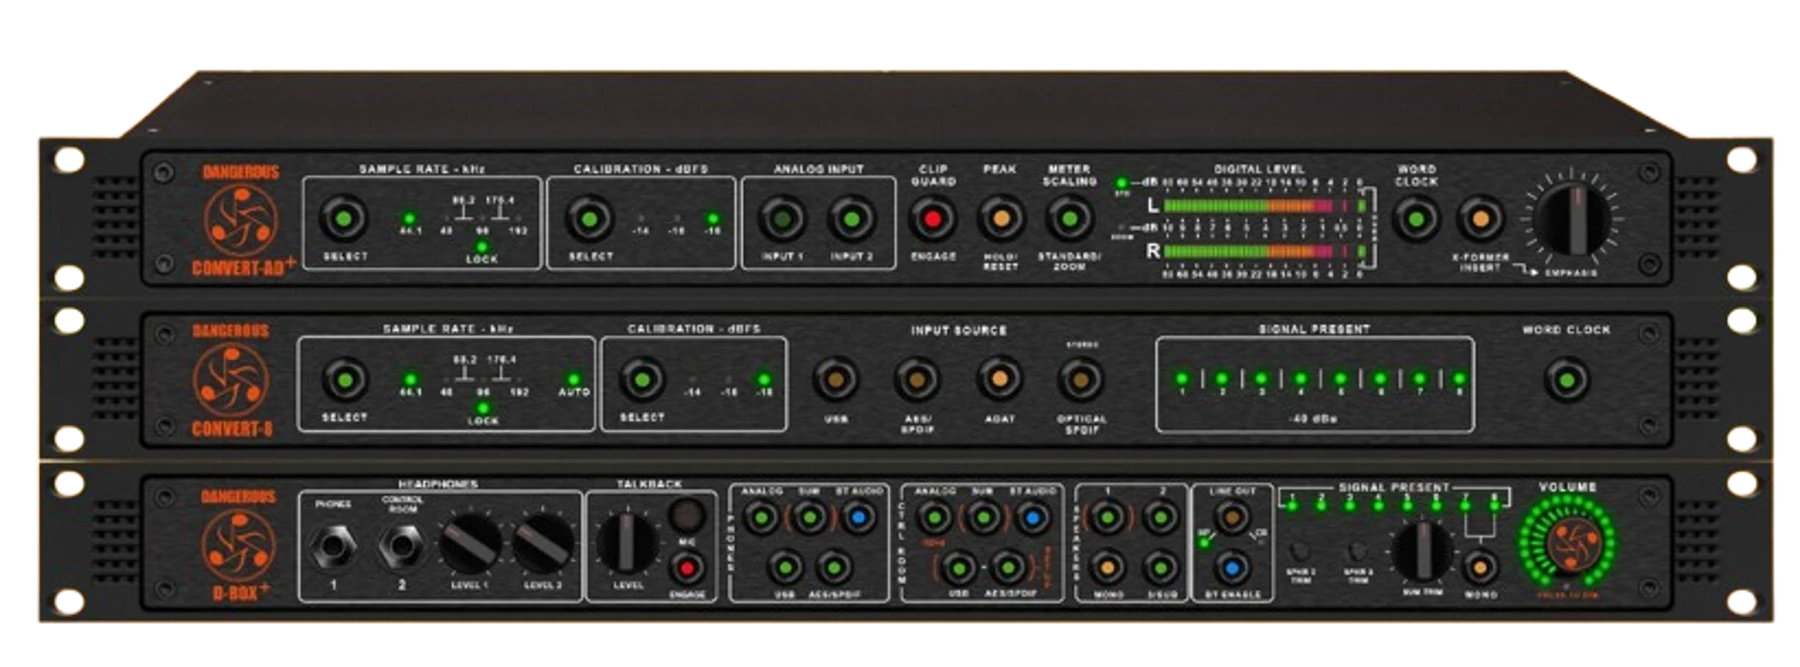The image size is (1800, 667).
Task: Toggle Phones SUM source button
Action: click(x=809, y=518)
